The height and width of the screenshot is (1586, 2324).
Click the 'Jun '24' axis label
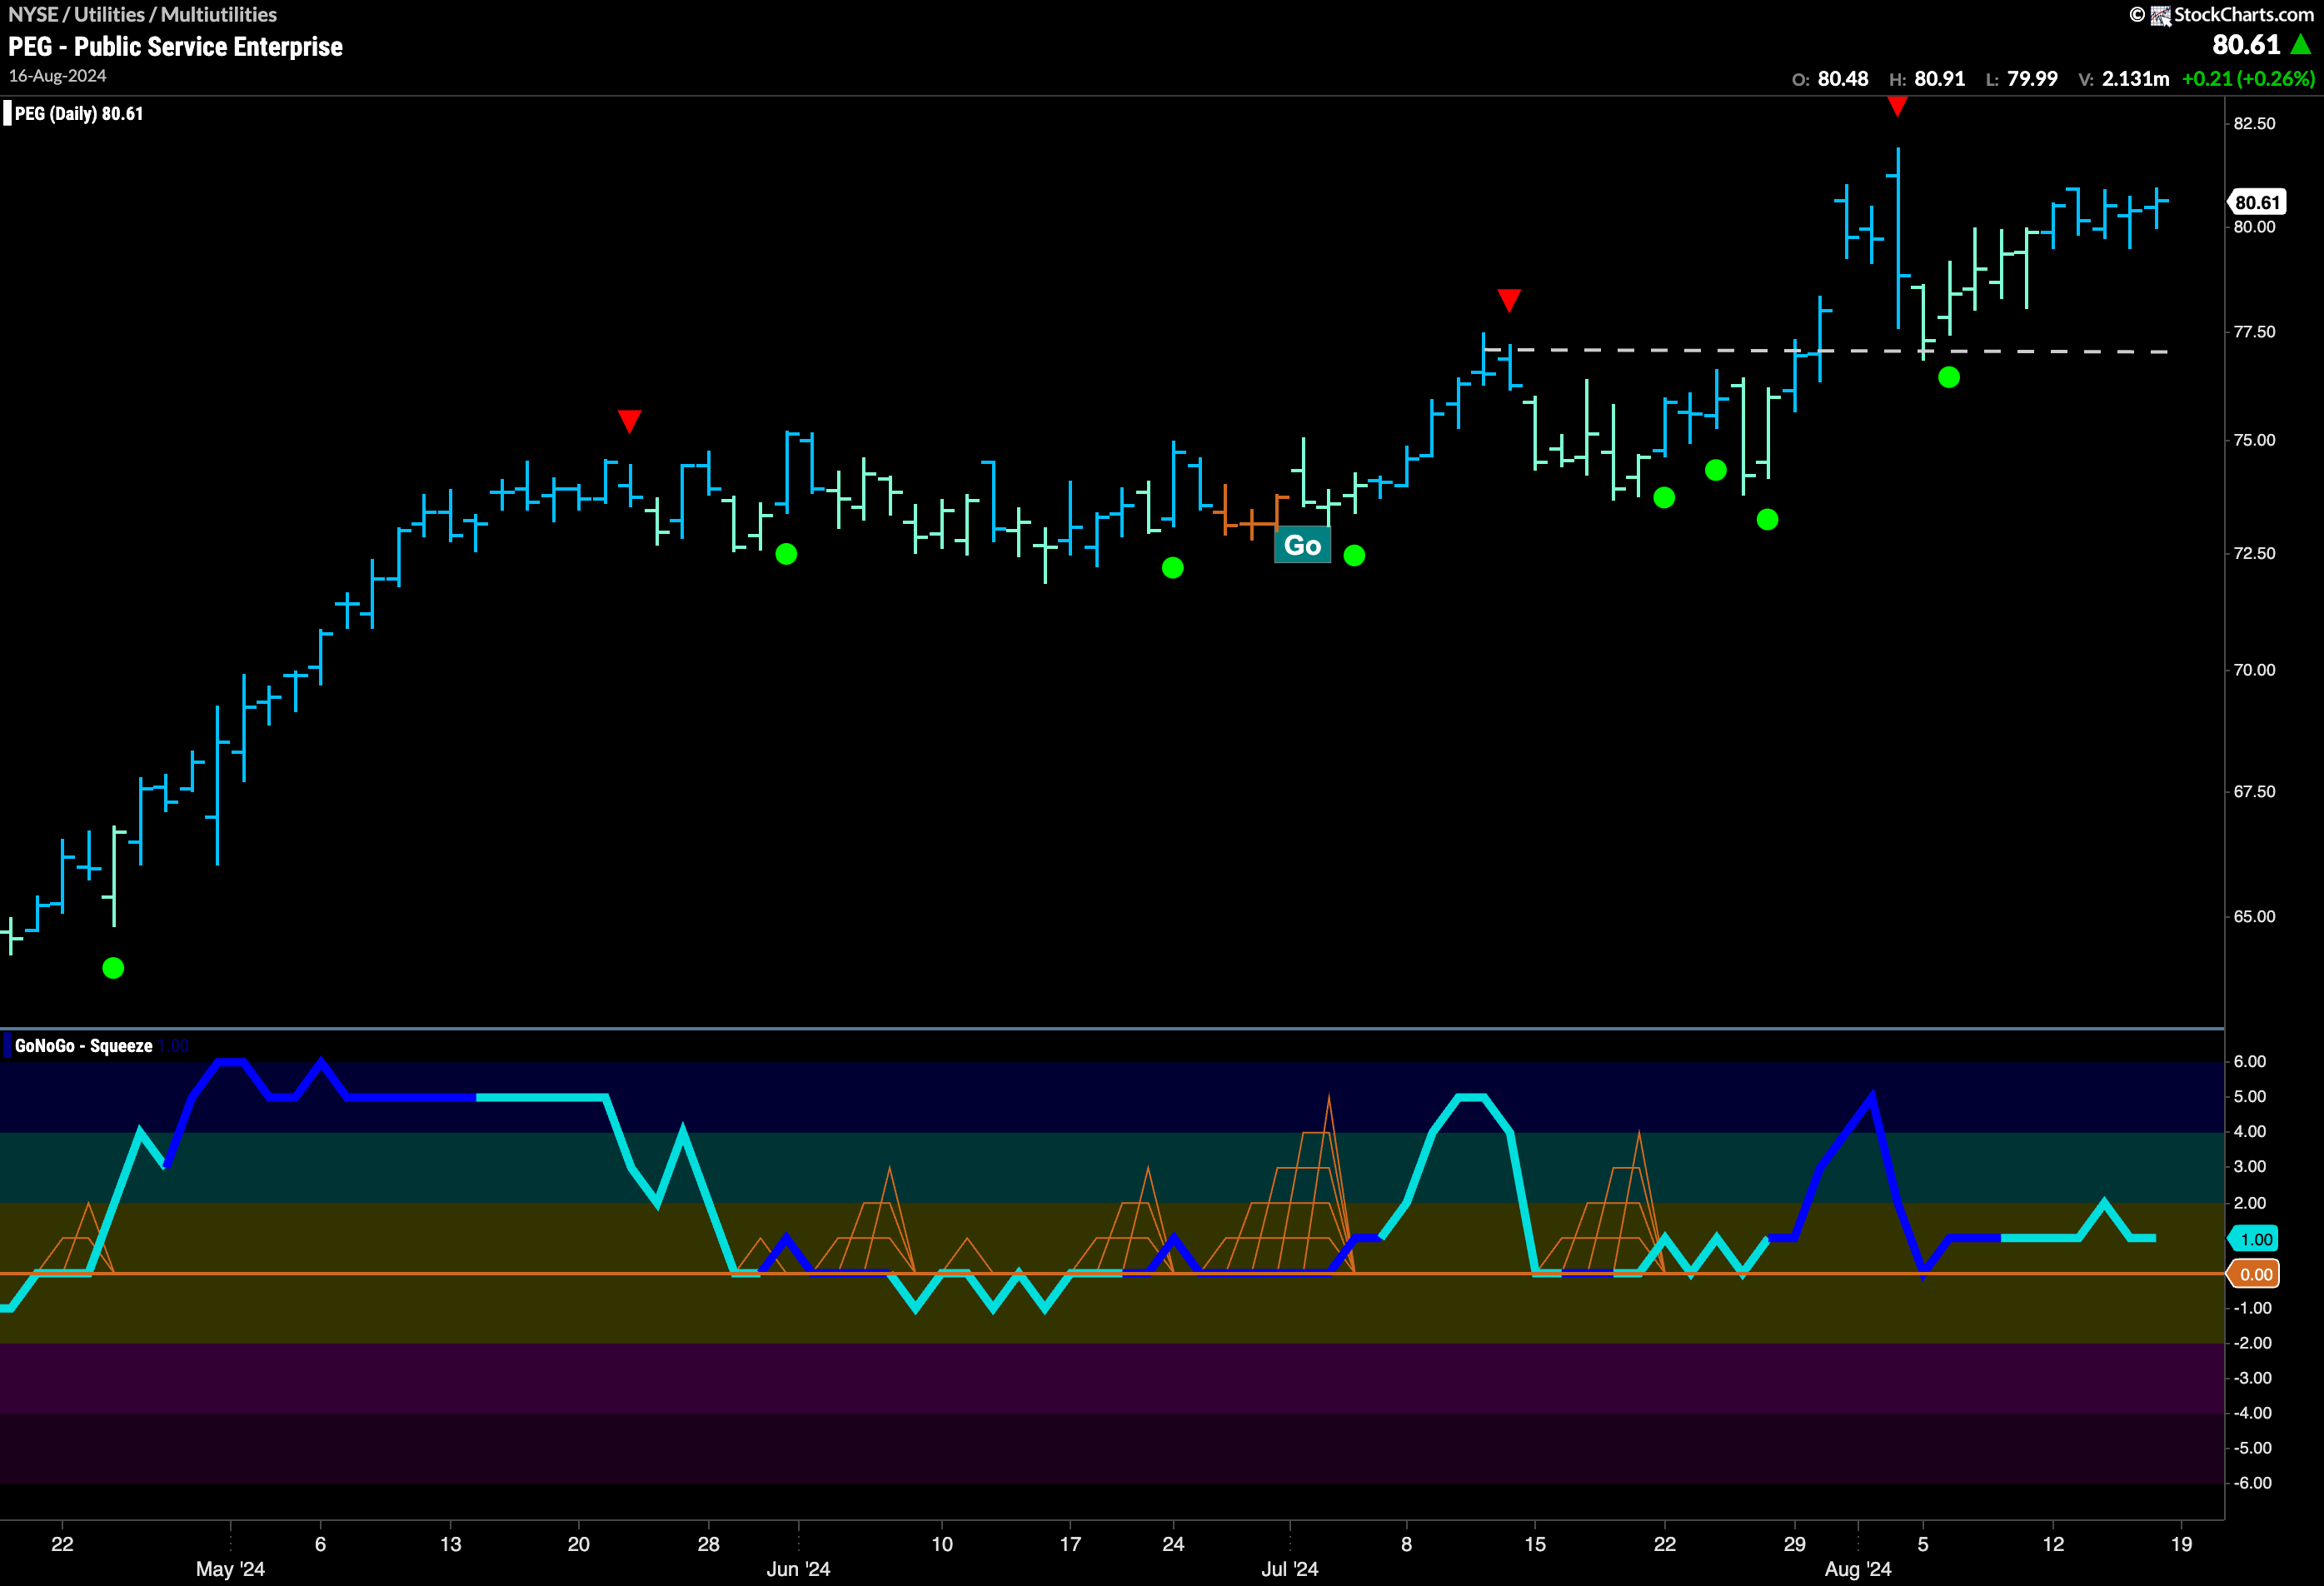(x=798, y=1569)
